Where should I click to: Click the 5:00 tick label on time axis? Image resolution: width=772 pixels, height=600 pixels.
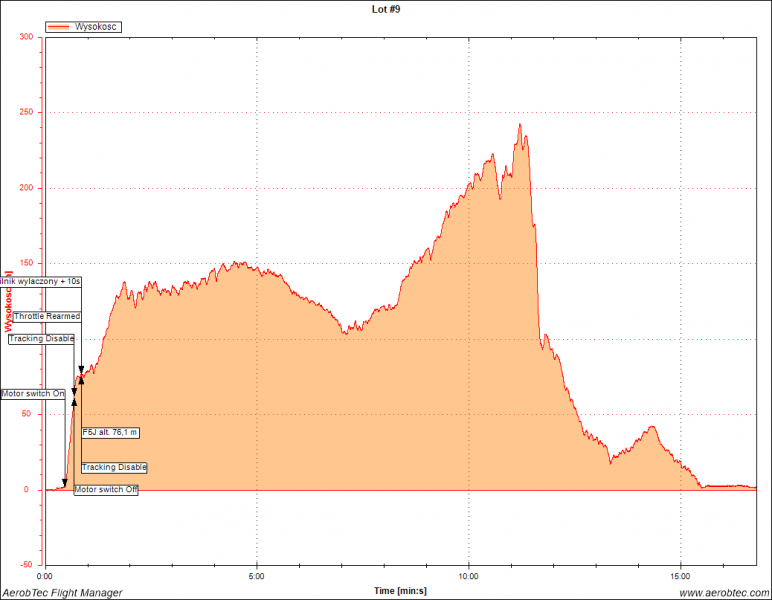[x=257, y=577]
